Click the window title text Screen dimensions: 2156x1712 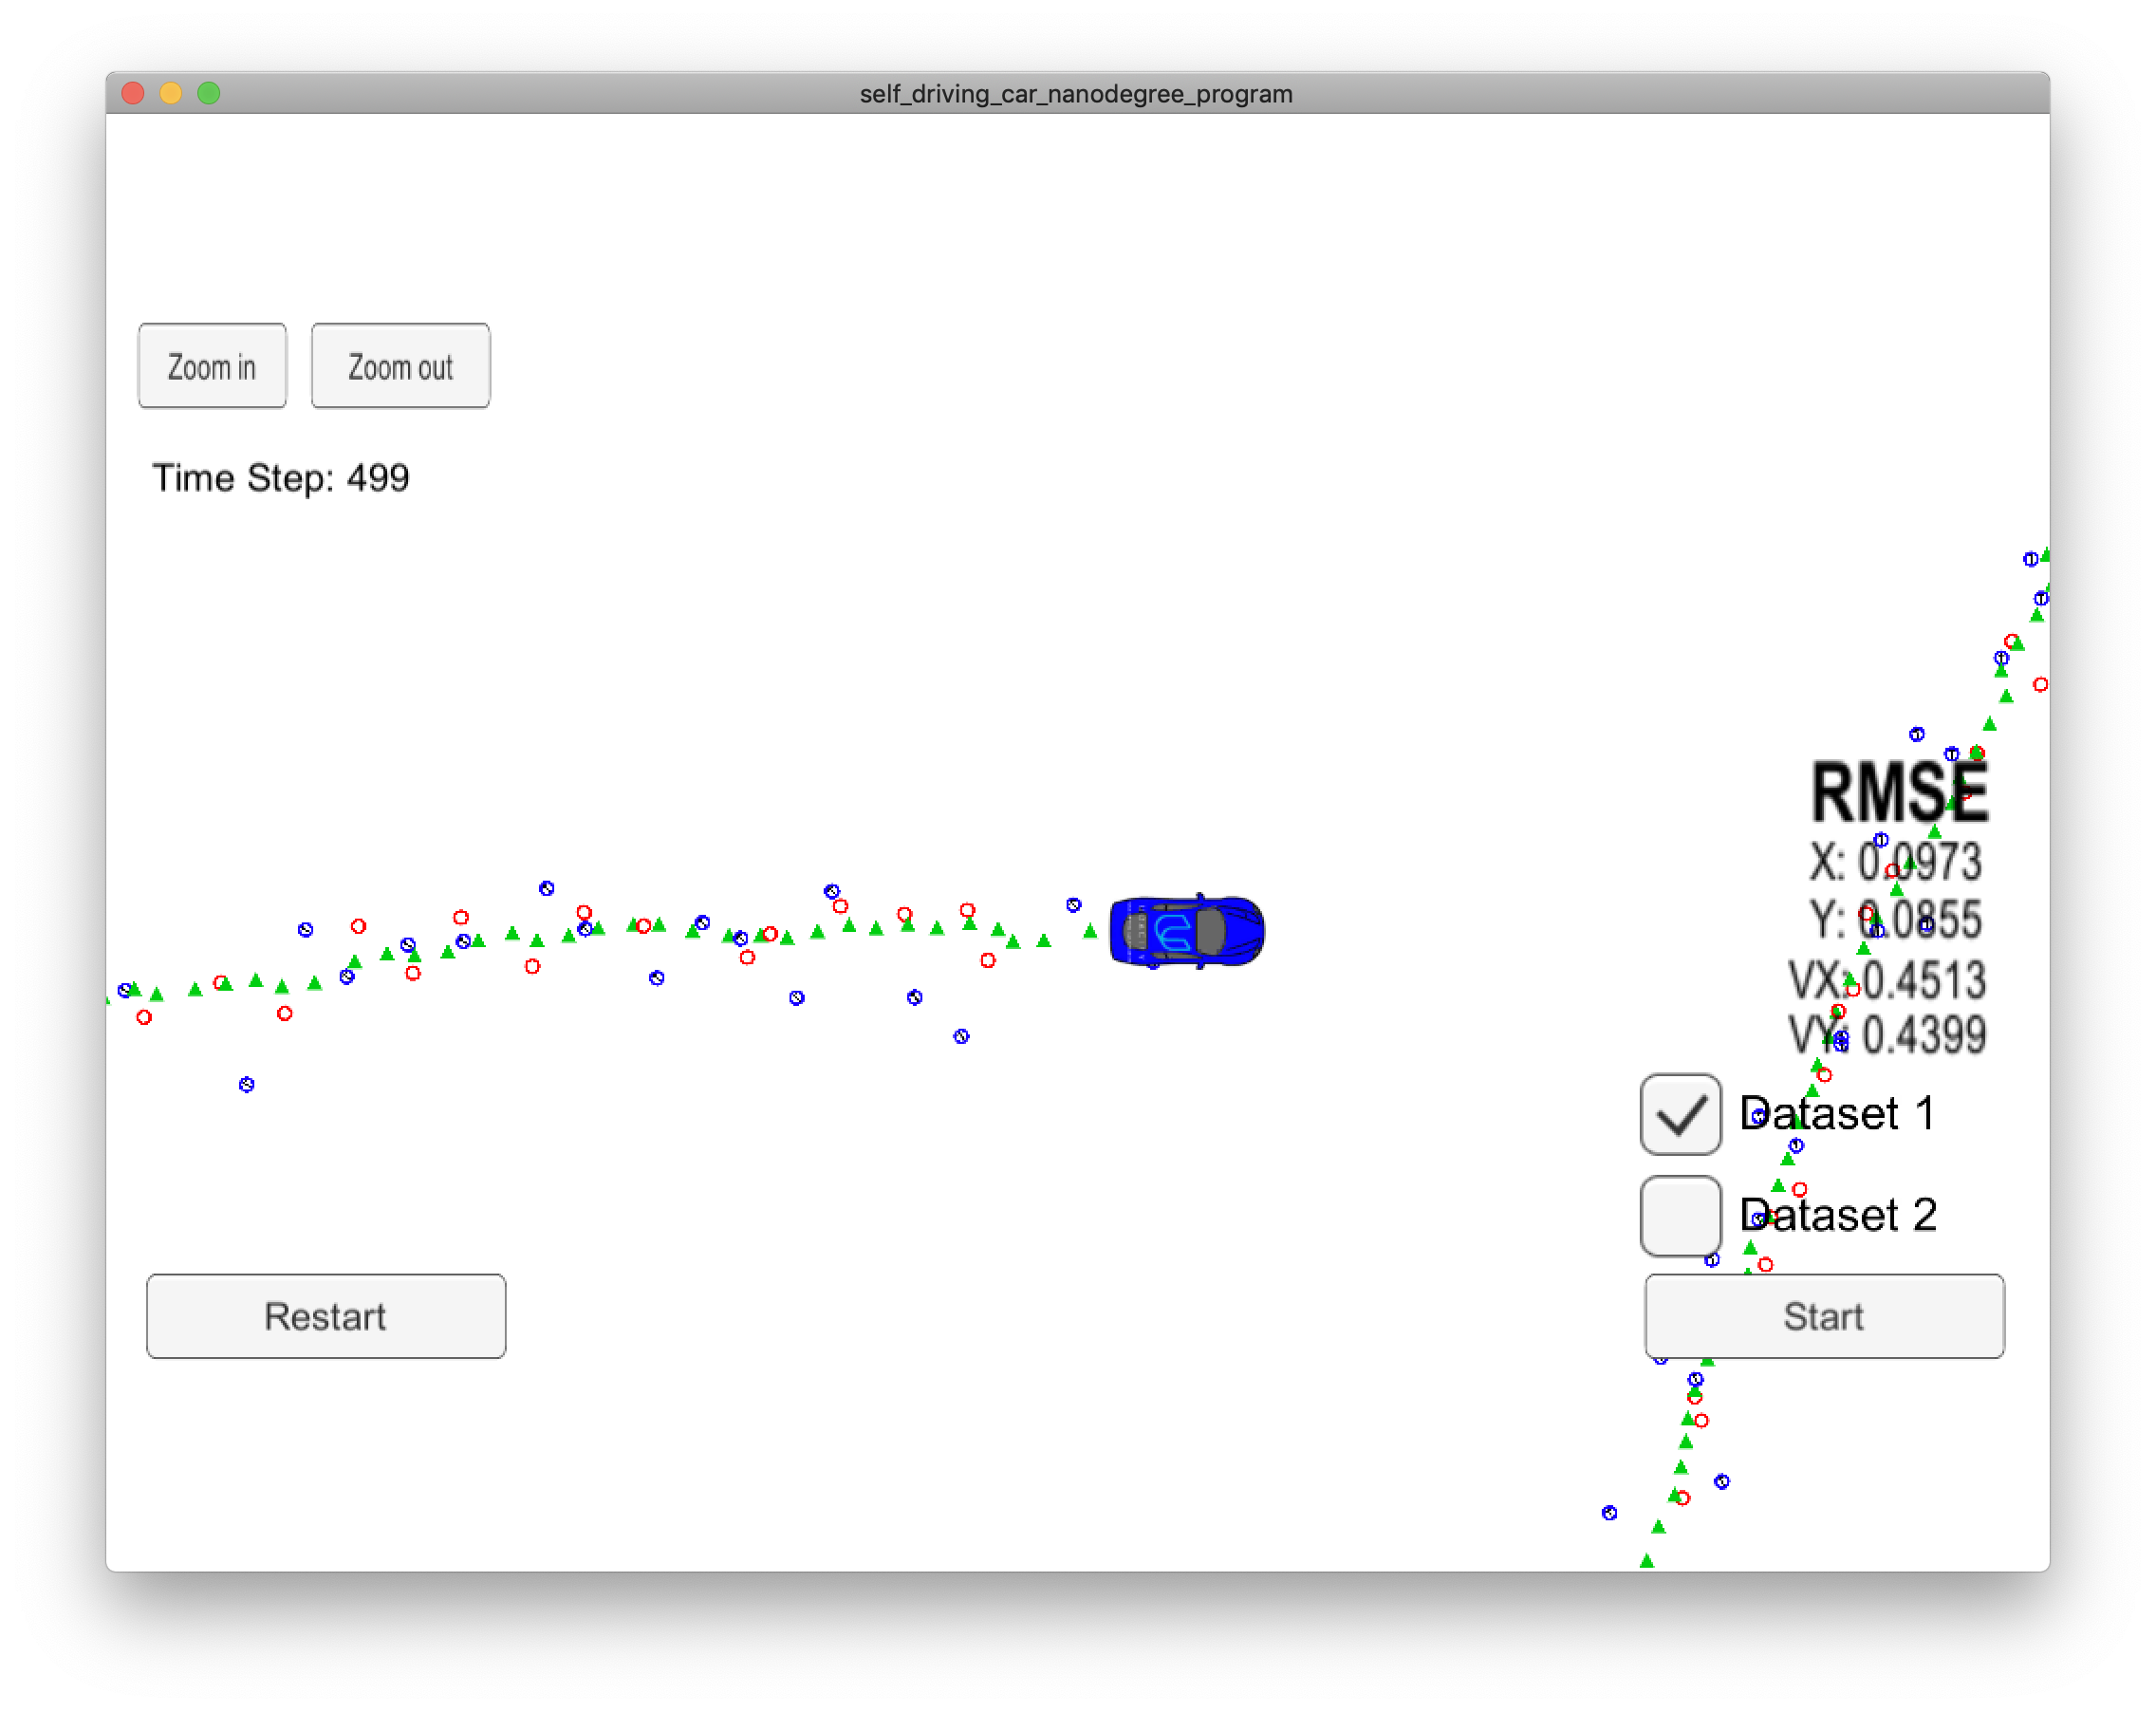(1076, 94)
